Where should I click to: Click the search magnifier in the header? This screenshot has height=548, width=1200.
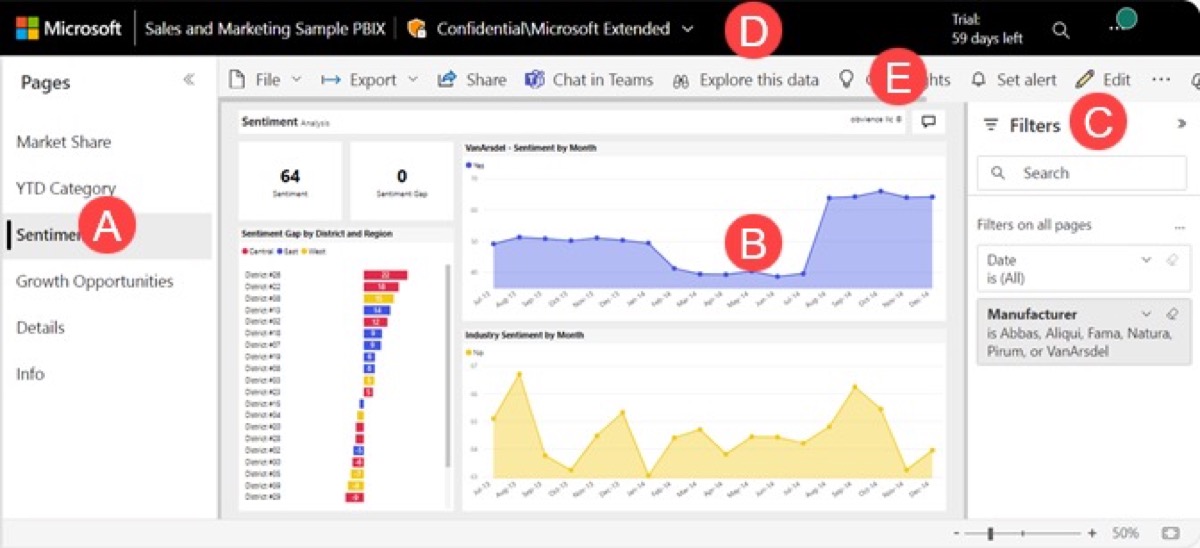1061,30
